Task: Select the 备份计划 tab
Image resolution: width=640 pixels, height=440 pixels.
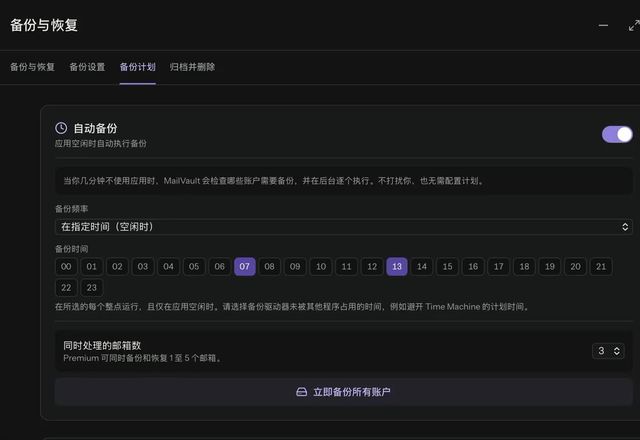Action: 138,67
